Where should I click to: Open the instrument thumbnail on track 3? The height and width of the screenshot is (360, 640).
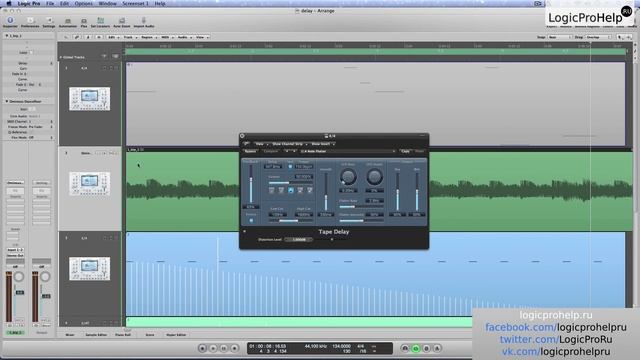(89, 268)
